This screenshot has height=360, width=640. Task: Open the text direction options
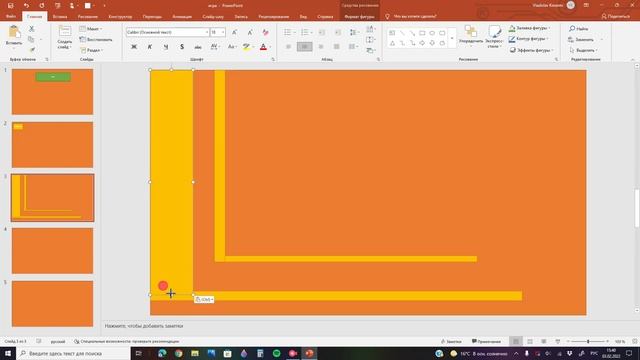370,29
